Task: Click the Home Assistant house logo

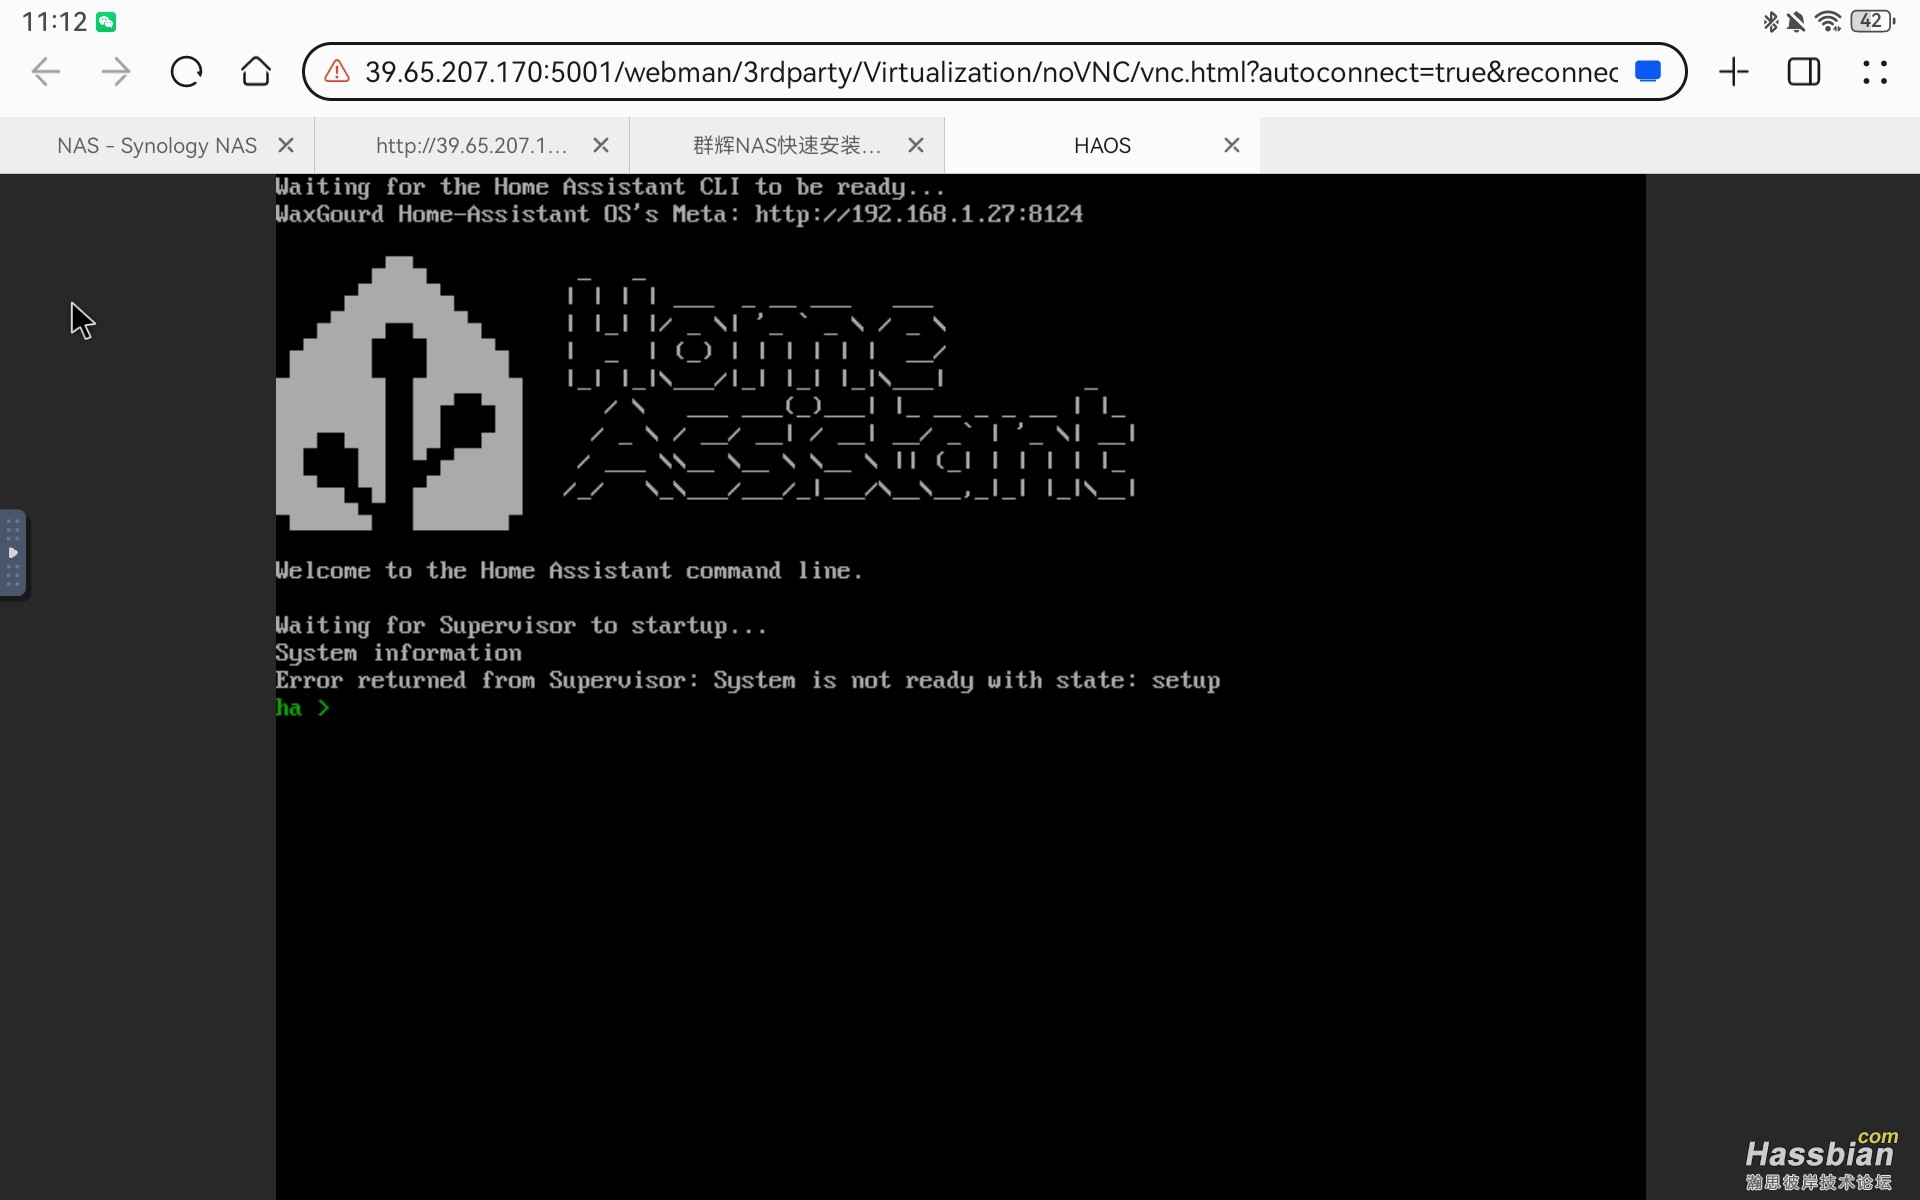Action: (399, 393)
